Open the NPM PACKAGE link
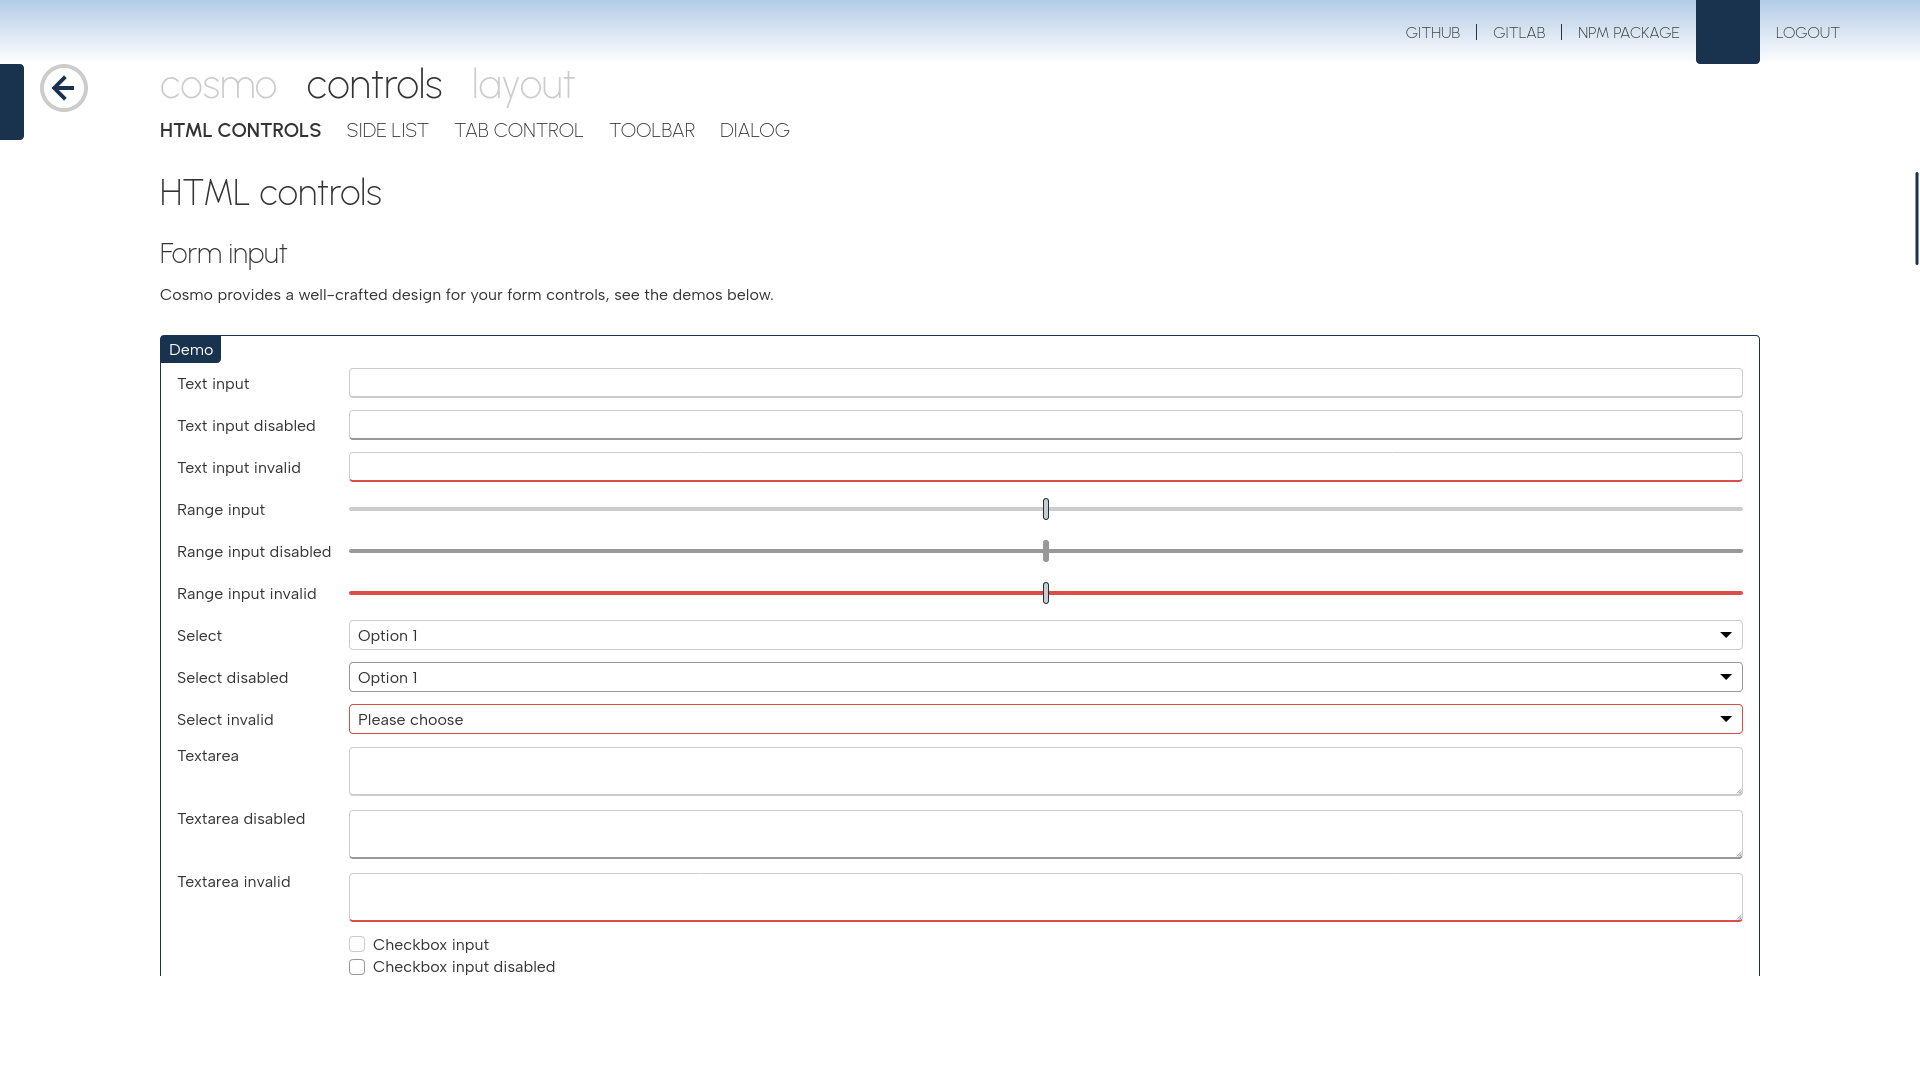This screenshot has height=1080, width=1920. (1628, 32)
